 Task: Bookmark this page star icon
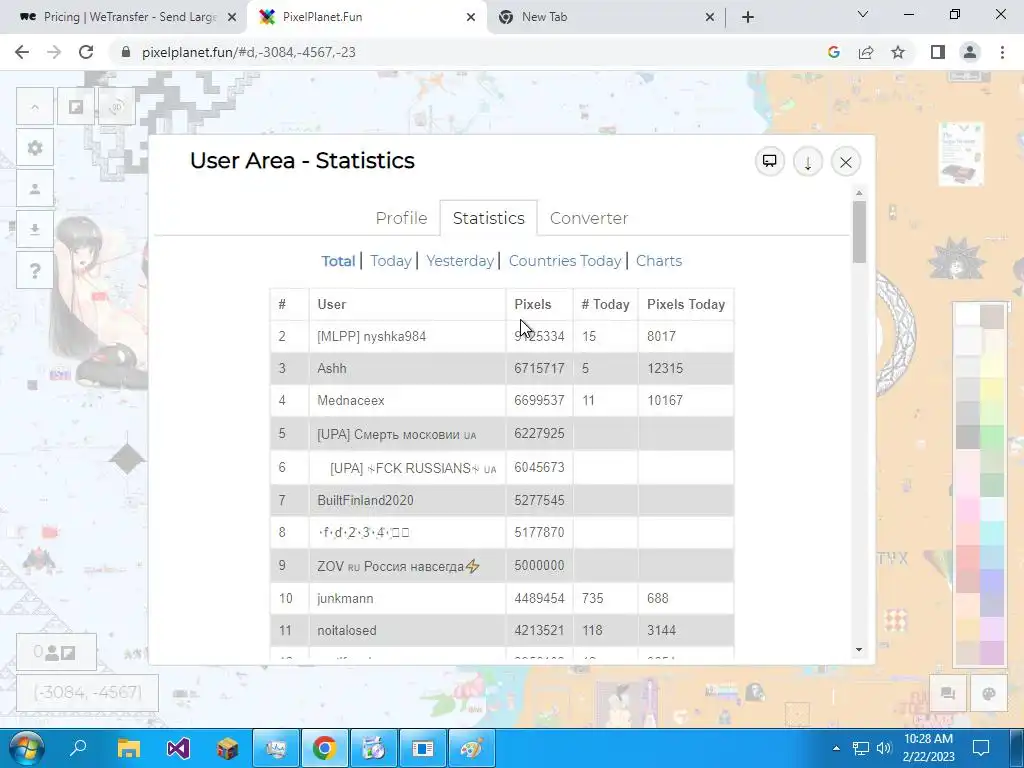898,52
